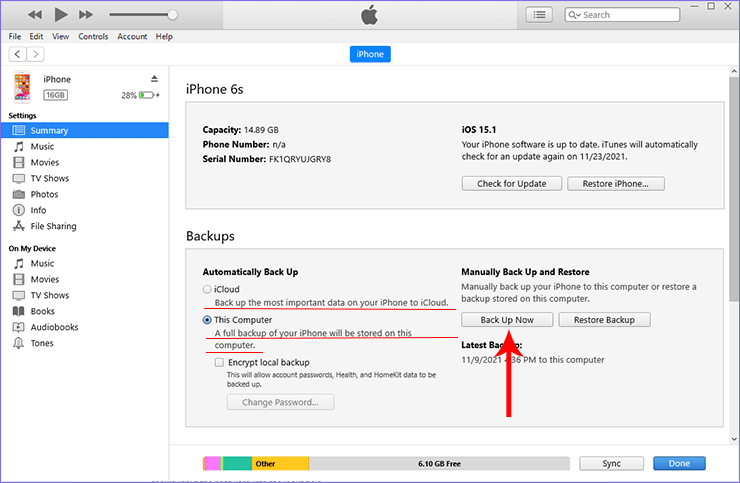The image size is (740, 483).
Task: Open the View menu
Action: point(60,36)
